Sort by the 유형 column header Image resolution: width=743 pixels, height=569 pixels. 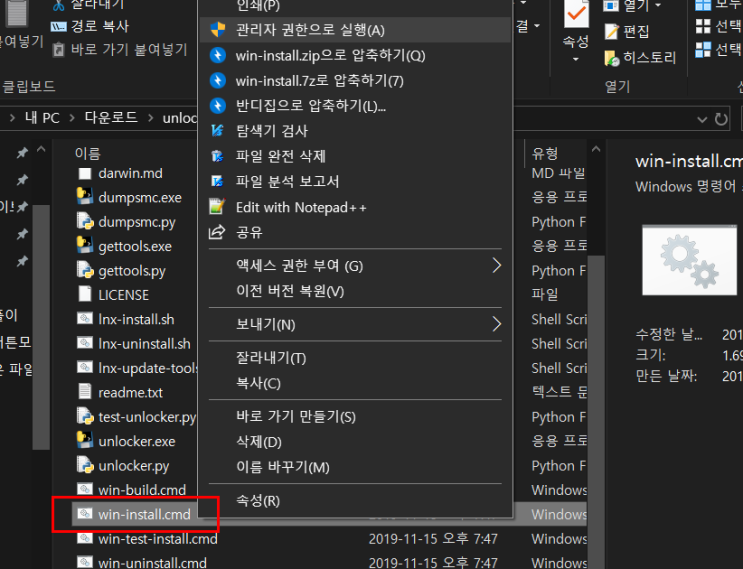point(545,154)
